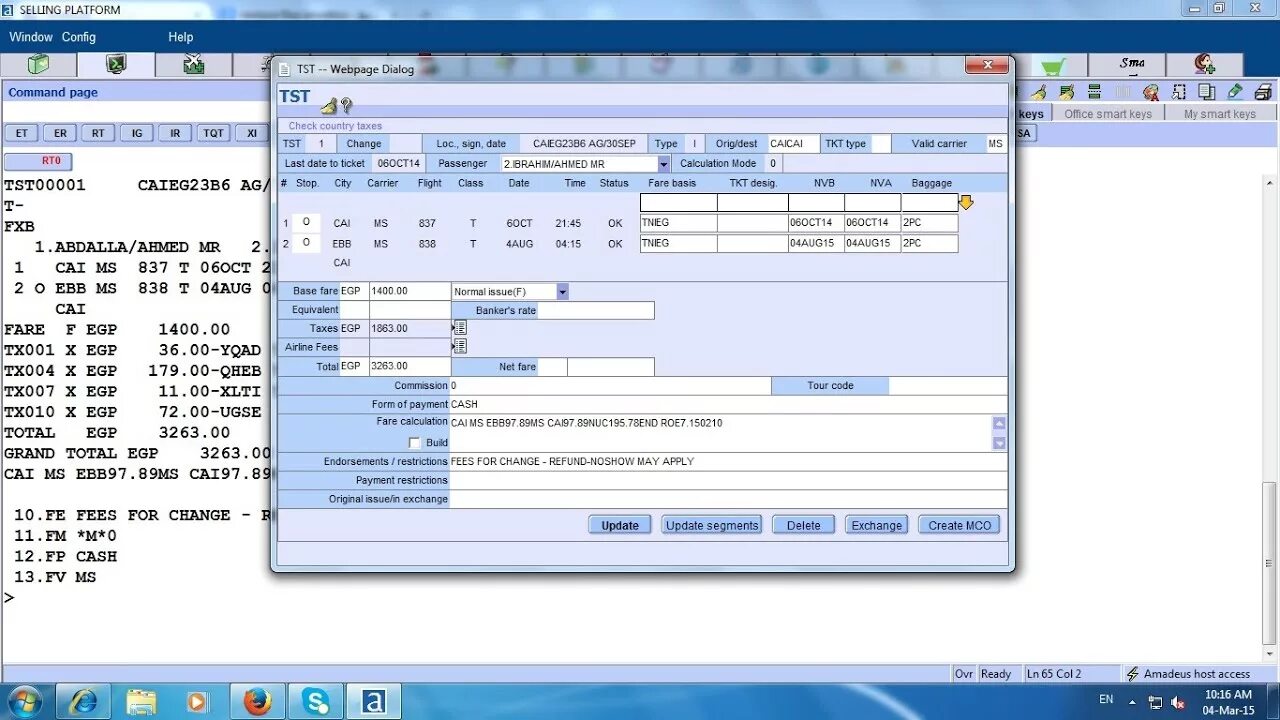This screenshot has width=1280, height=720.
Task: Open the Help menu
Action: (x=181, y=37)
